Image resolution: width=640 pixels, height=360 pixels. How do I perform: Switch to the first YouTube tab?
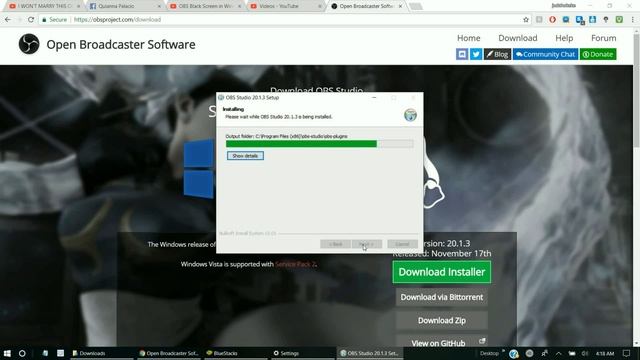tap(44, 6)
